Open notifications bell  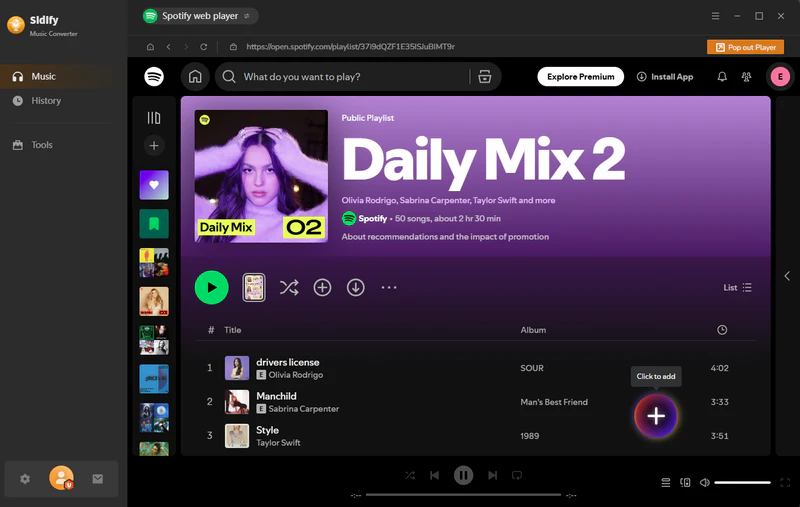[x=722, y=77]
